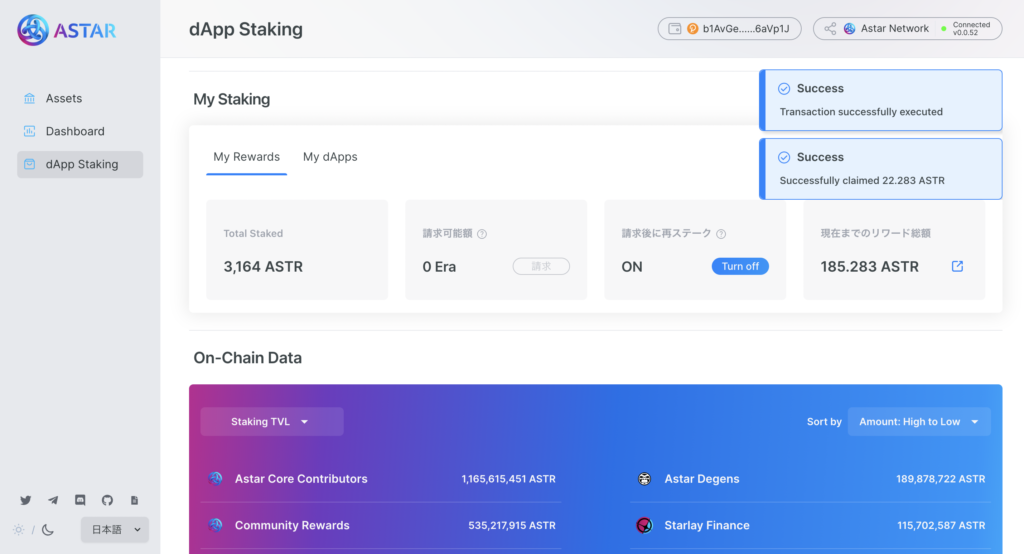Click the 'Total Staked' label
This screenshot has height=554, width=1024.
(x=253, y=233)
